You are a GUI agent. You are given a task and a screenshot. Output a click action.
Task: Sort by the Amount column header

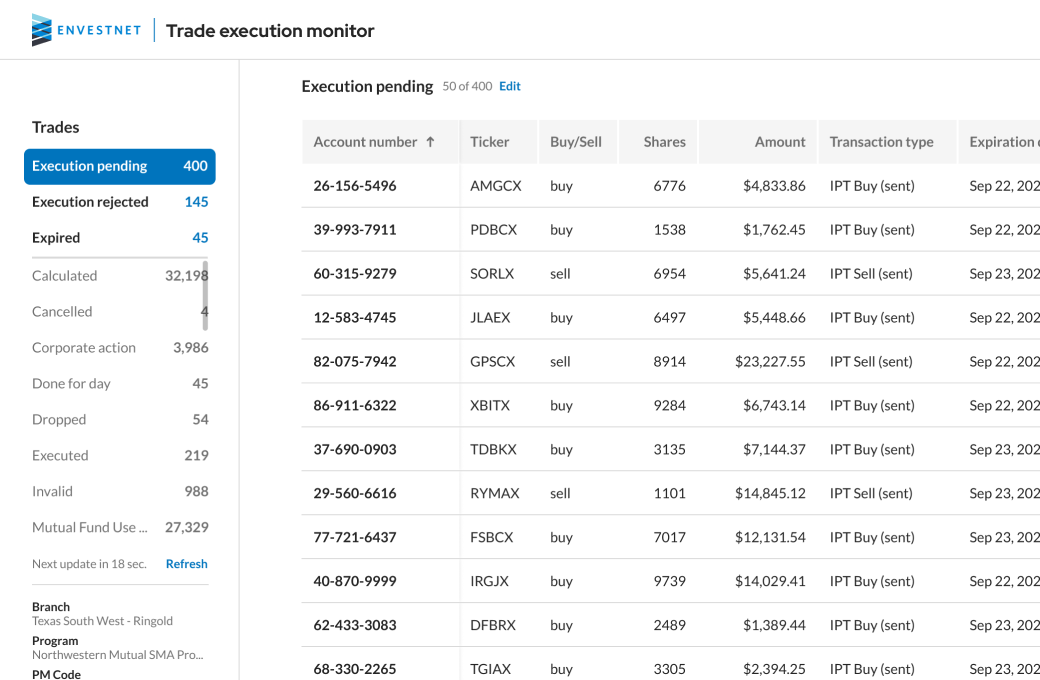780,142
